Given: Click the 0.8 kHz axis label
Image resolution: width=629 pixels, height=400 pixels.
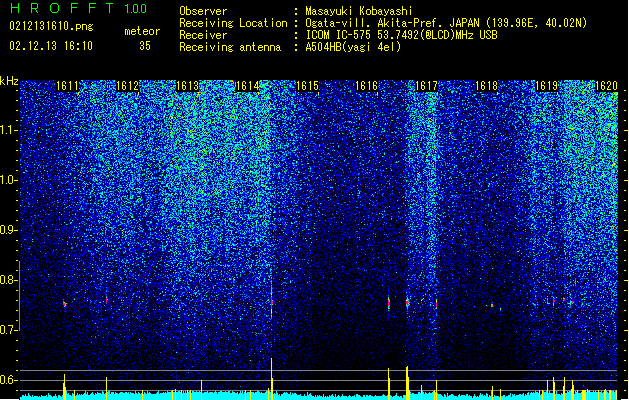Looking at the screenshot, I should (x=9, y=280).
